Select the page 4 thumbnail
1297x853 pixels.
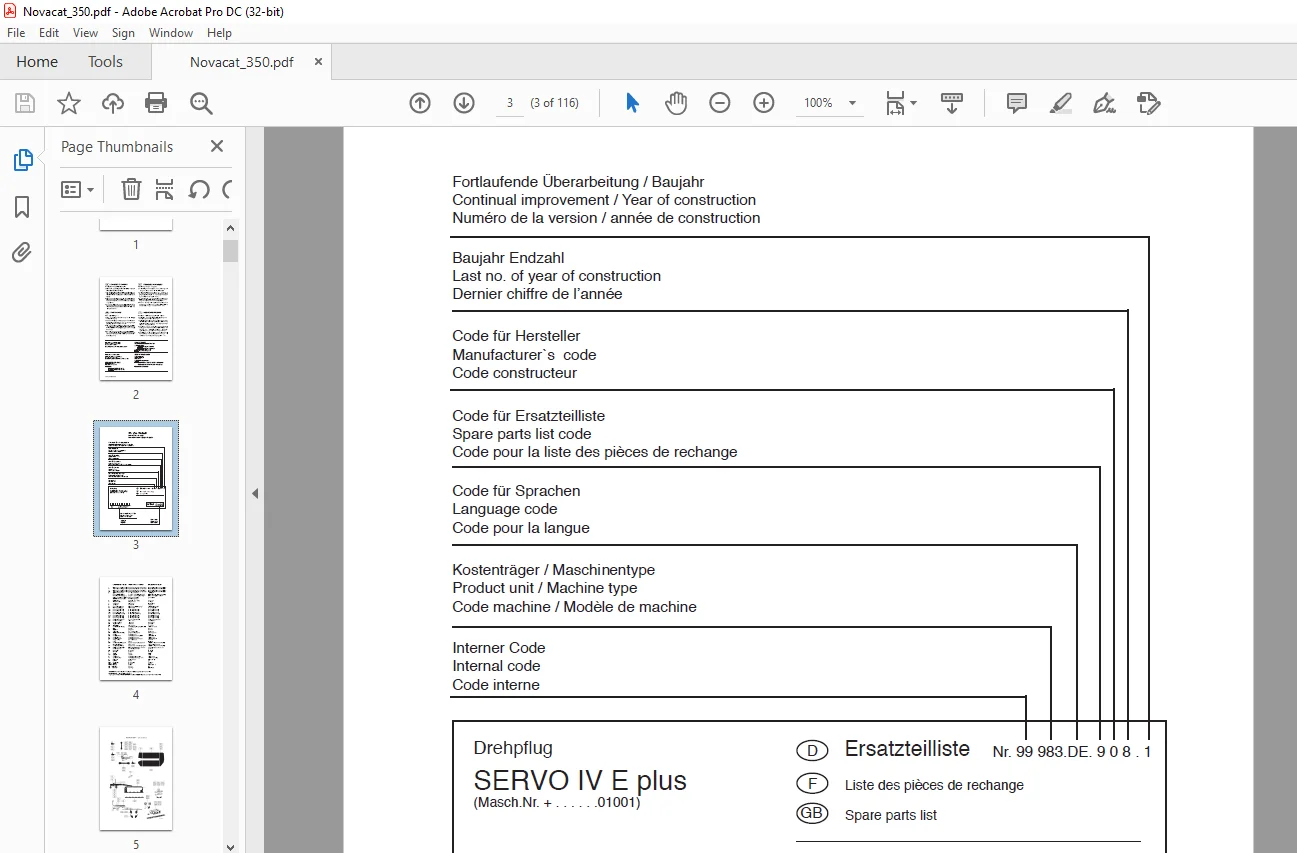pos(136,628)
